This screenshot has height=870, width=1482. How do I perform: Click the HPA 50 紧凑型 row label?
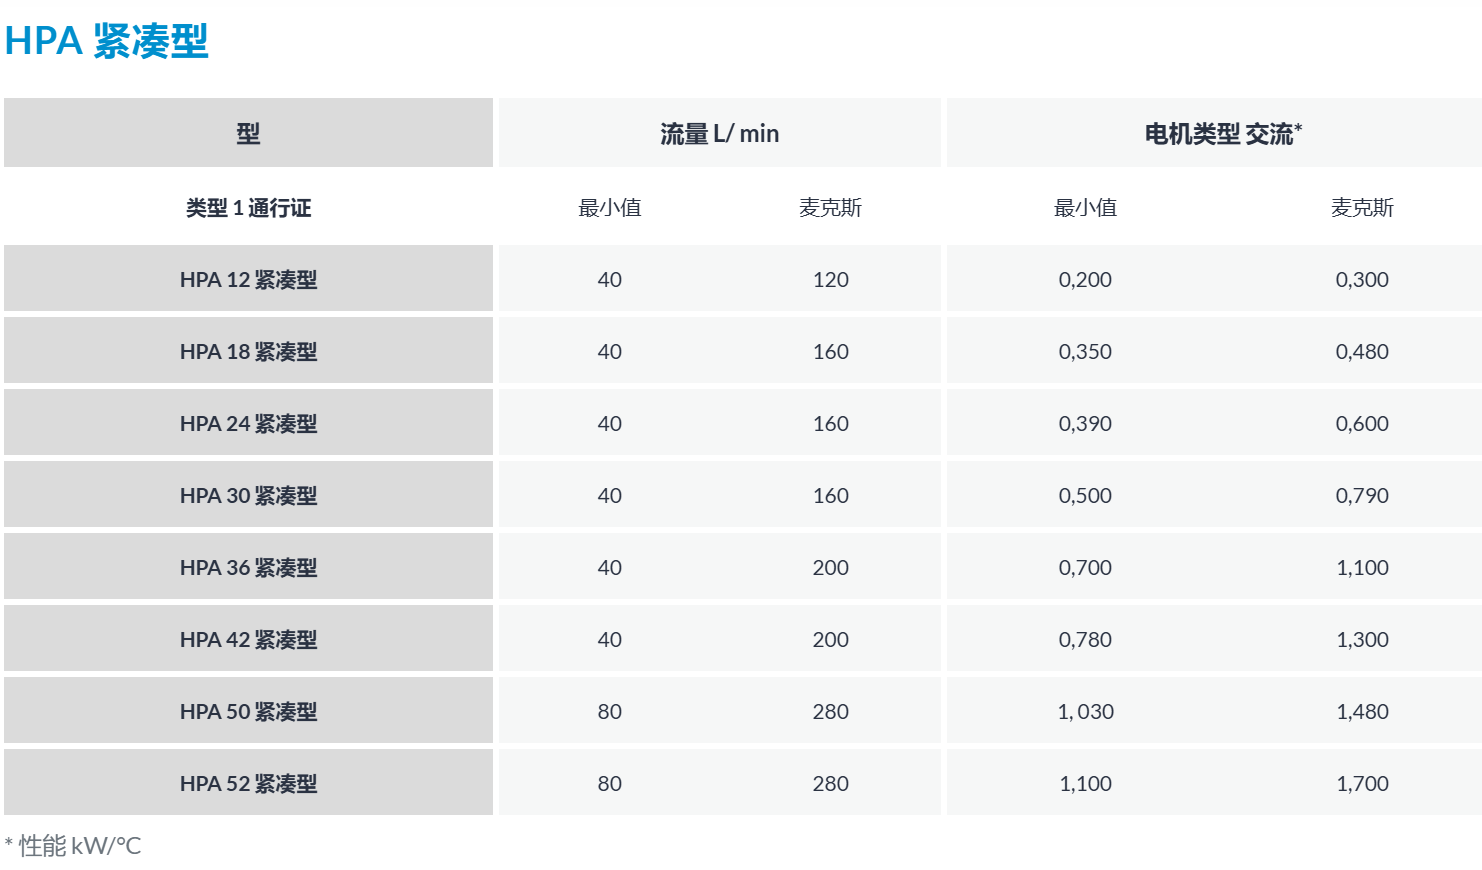pos(248,712)
